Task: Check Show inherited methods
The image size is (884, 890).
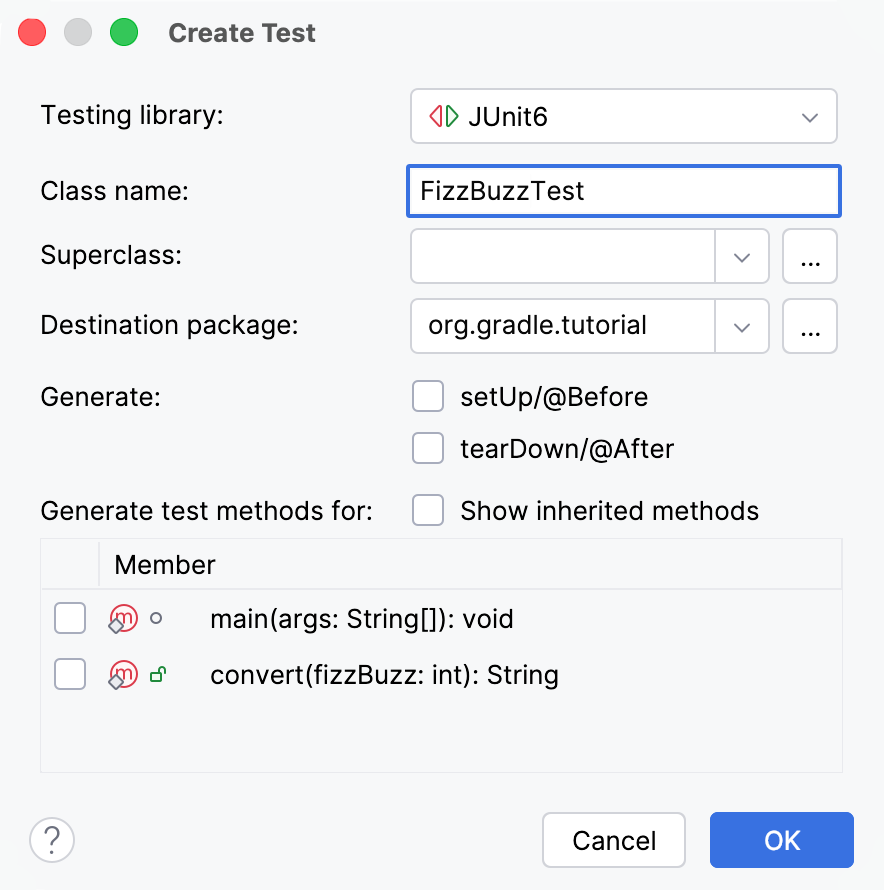Action: (428, 510)
